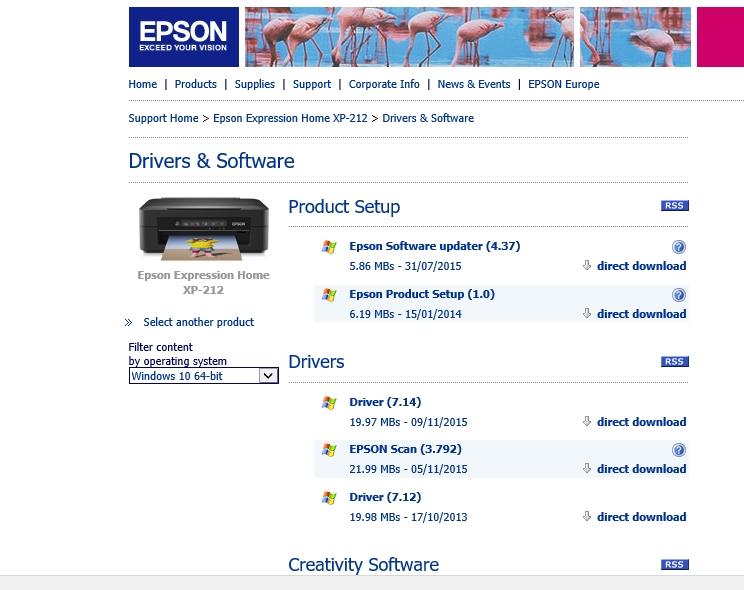Direct download Epson Product Setup

coord(642,314)
